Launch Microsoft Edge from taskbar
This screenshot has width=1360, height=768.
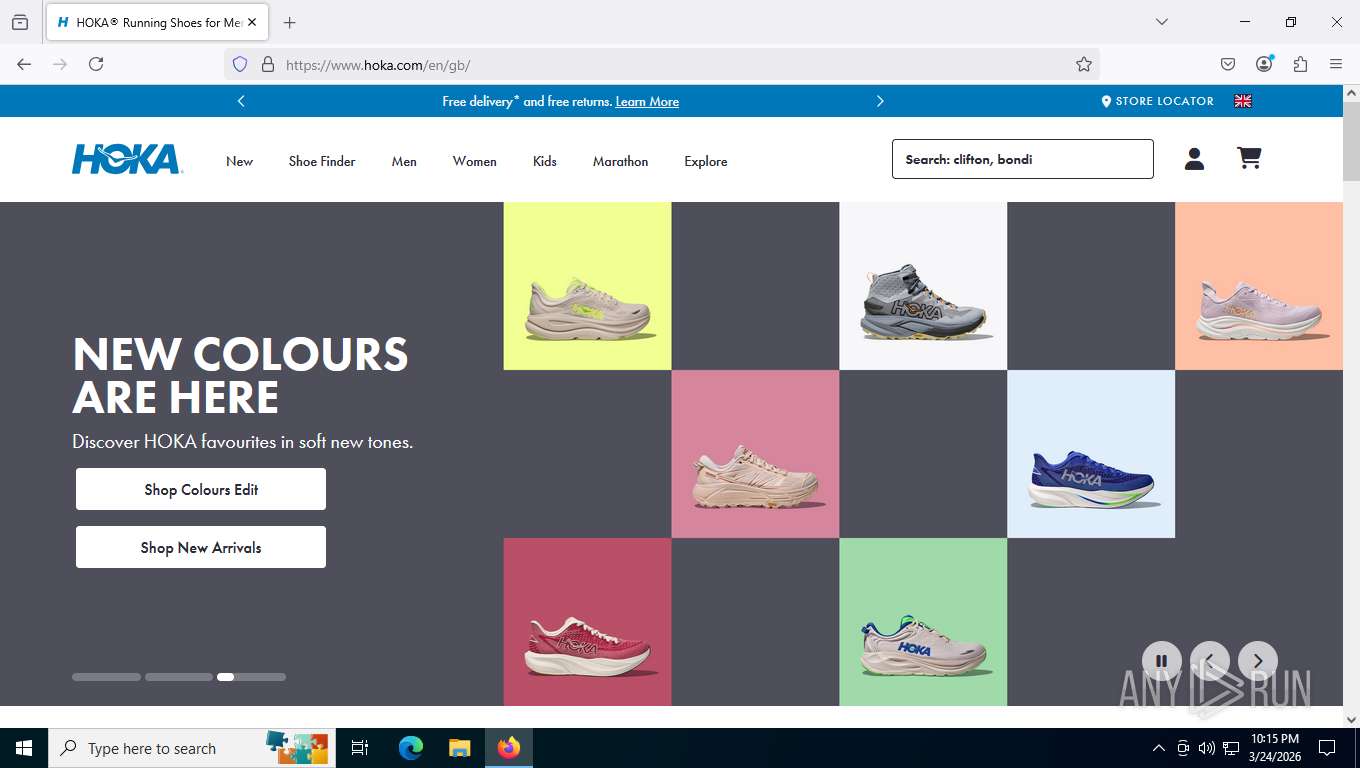411,748
